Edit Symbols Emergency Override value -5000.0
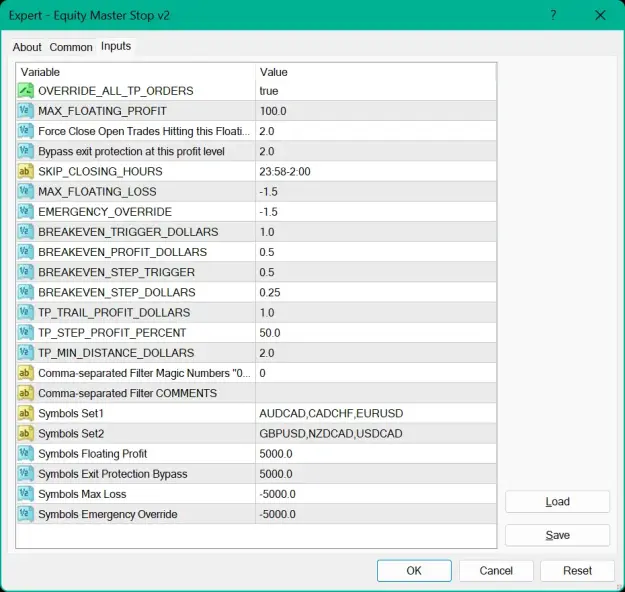Screen dimensions: 625x592 coord(376,514)
